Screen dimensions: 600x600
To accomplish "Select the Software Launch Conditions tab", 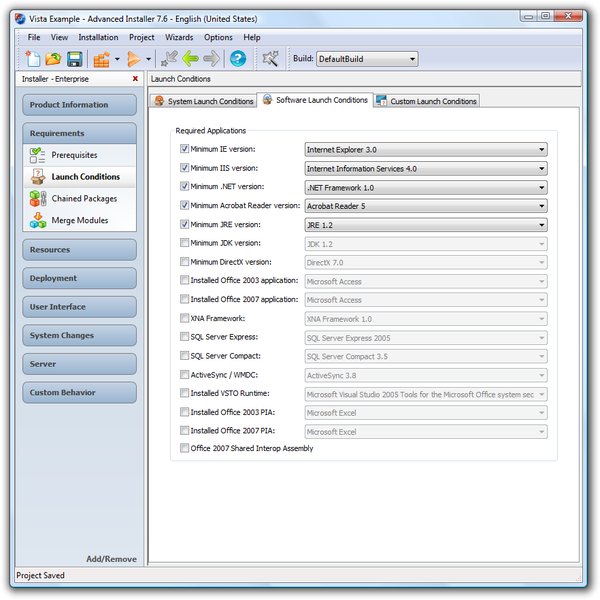I will (x=315, y=100).
